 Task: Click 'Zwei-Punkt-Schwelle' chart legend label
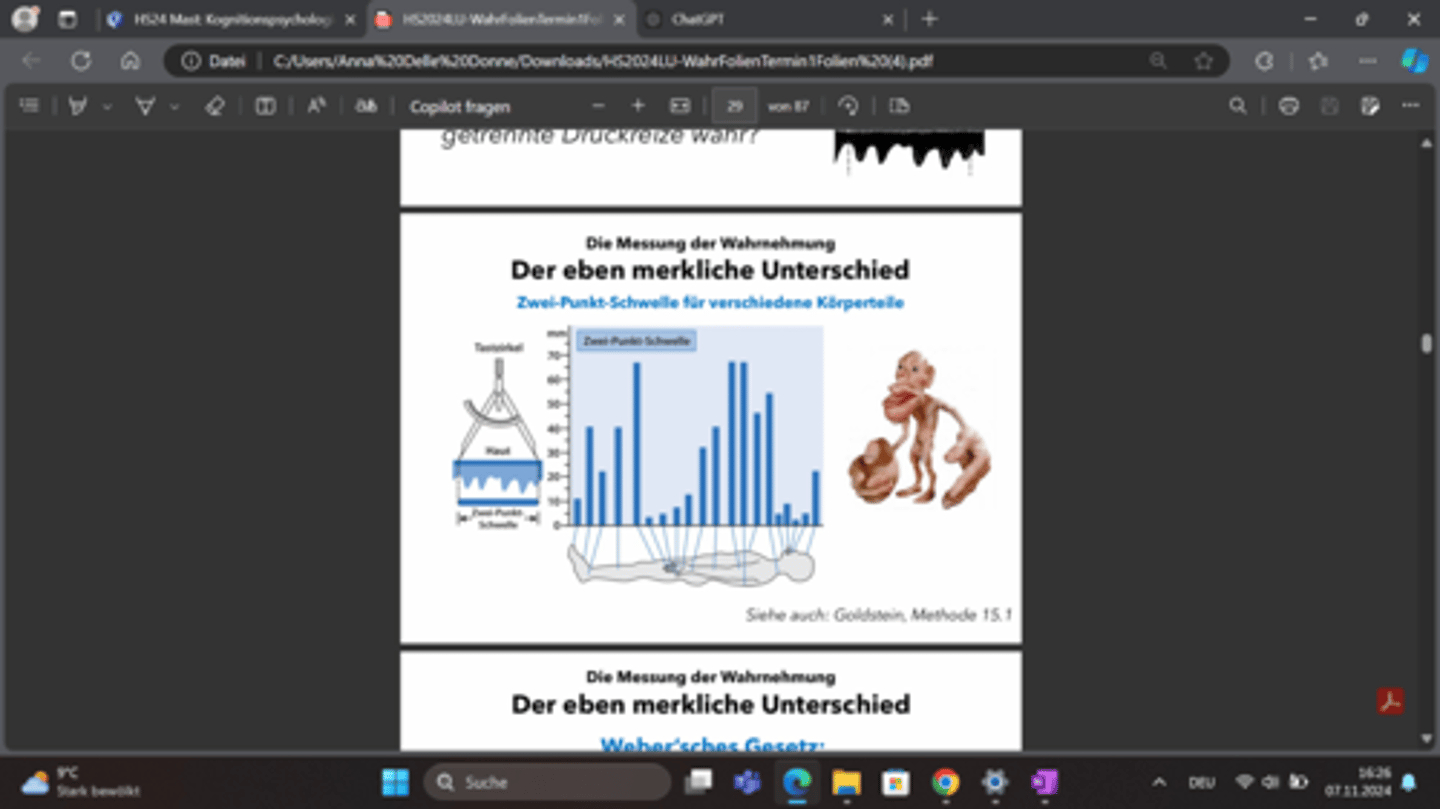pyautogui.click(x=637, y=341)
